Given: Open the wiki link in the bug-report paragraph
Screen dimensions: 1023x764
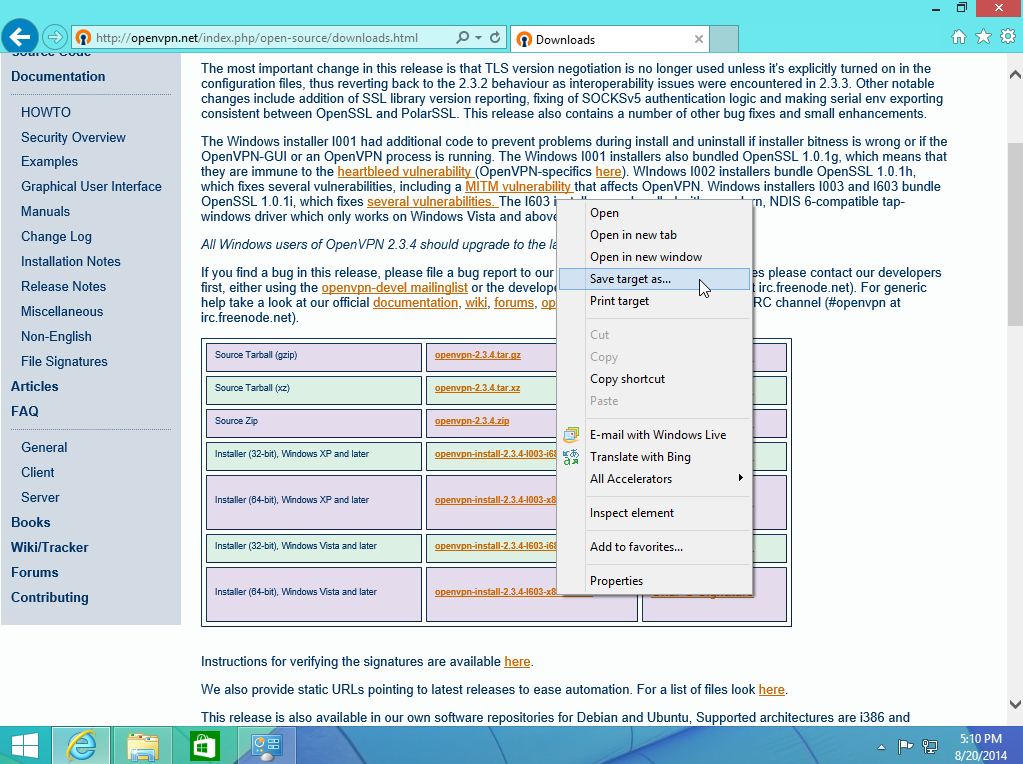Looking at the screenshot, I should tap(476, 303).
